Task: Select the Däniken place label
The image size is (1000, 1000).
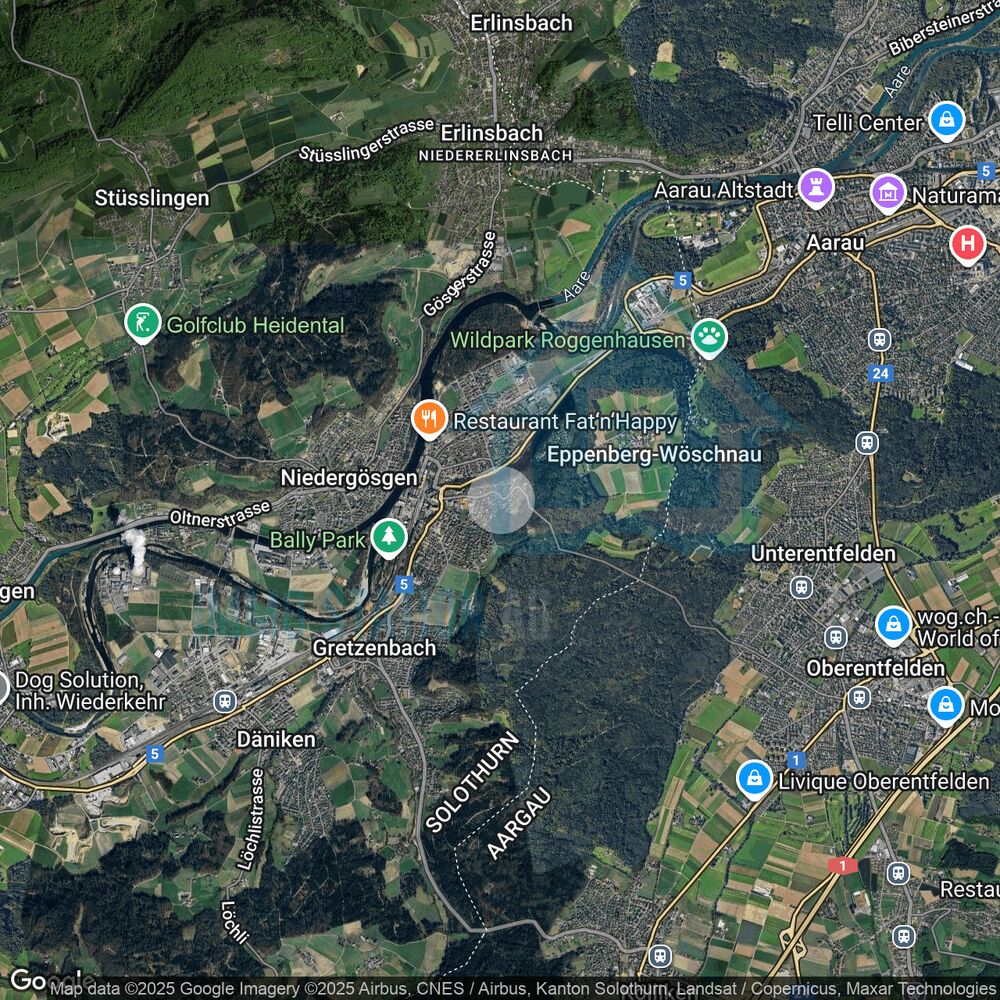Action: point(276,739)
